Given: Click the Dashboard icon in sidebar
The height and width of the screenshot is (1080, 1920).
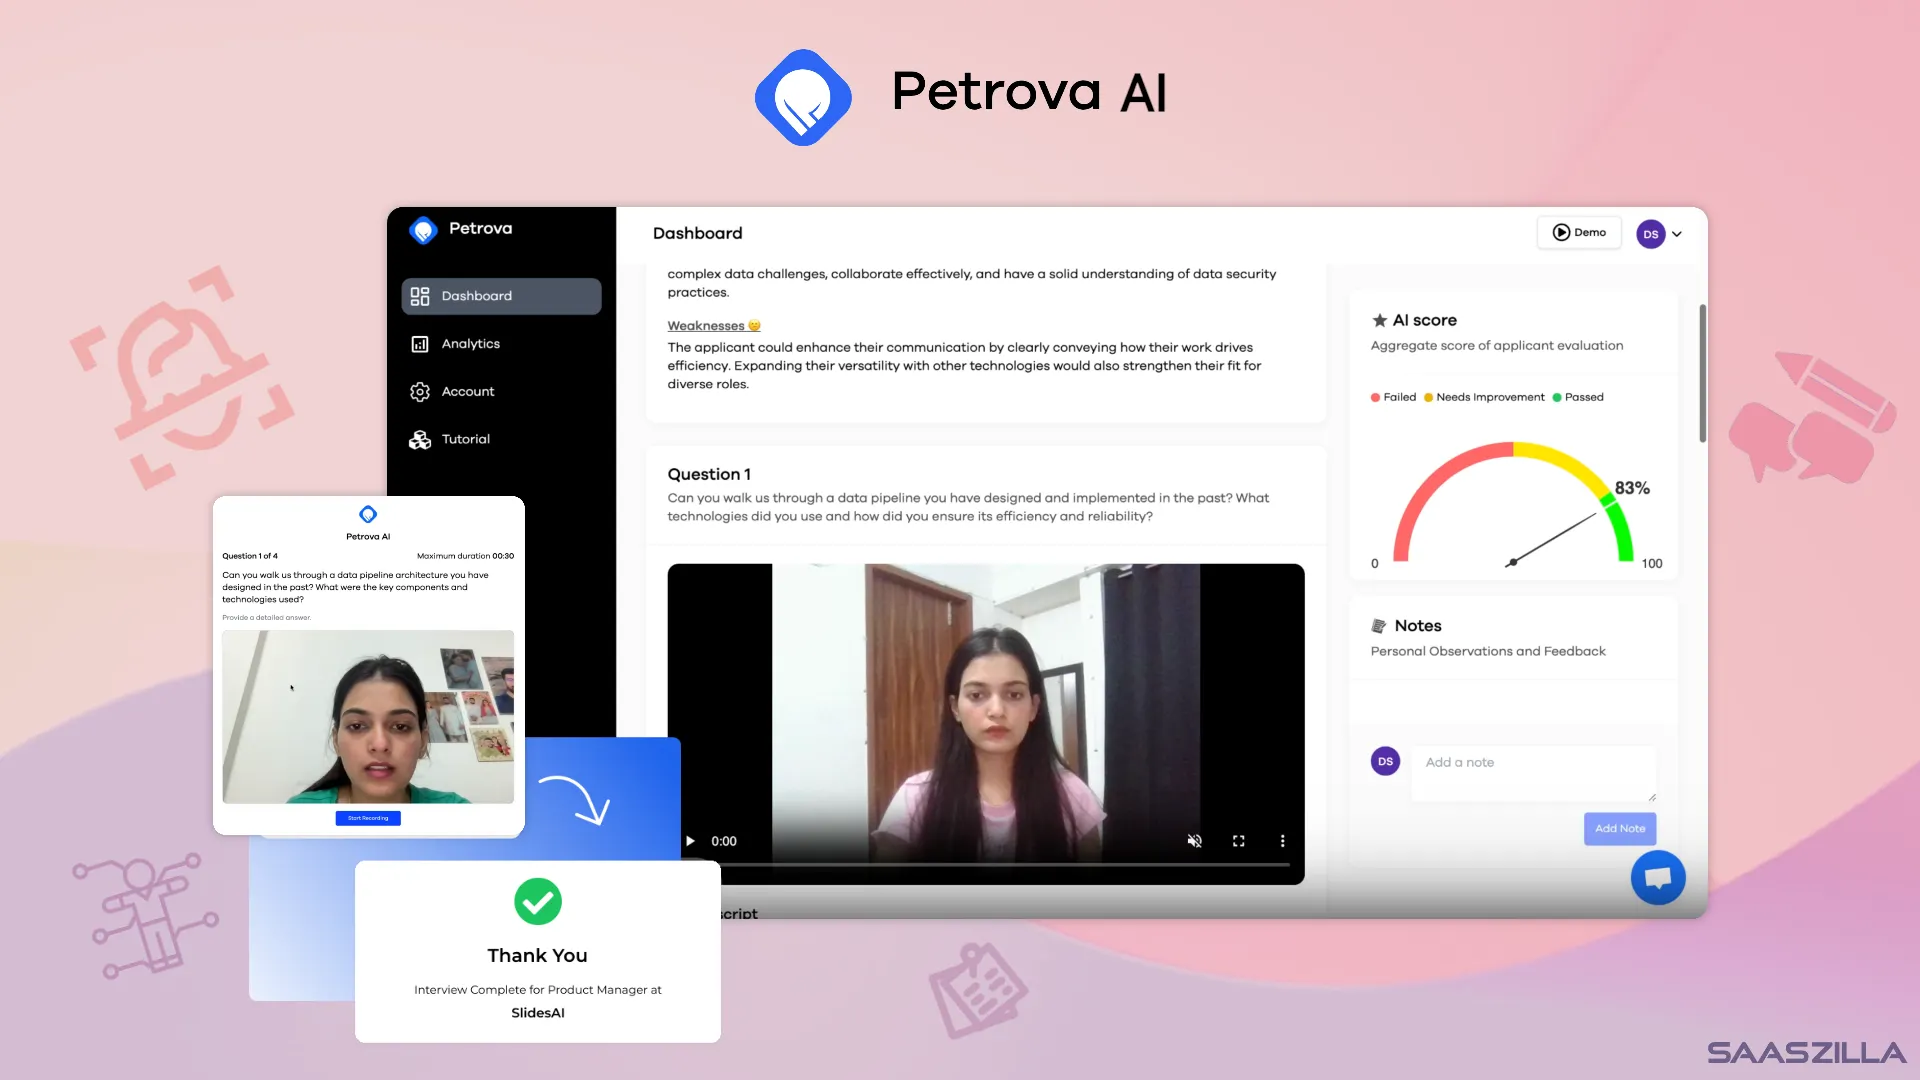Looking at the screenshot, I should click(x=419, y=295).
